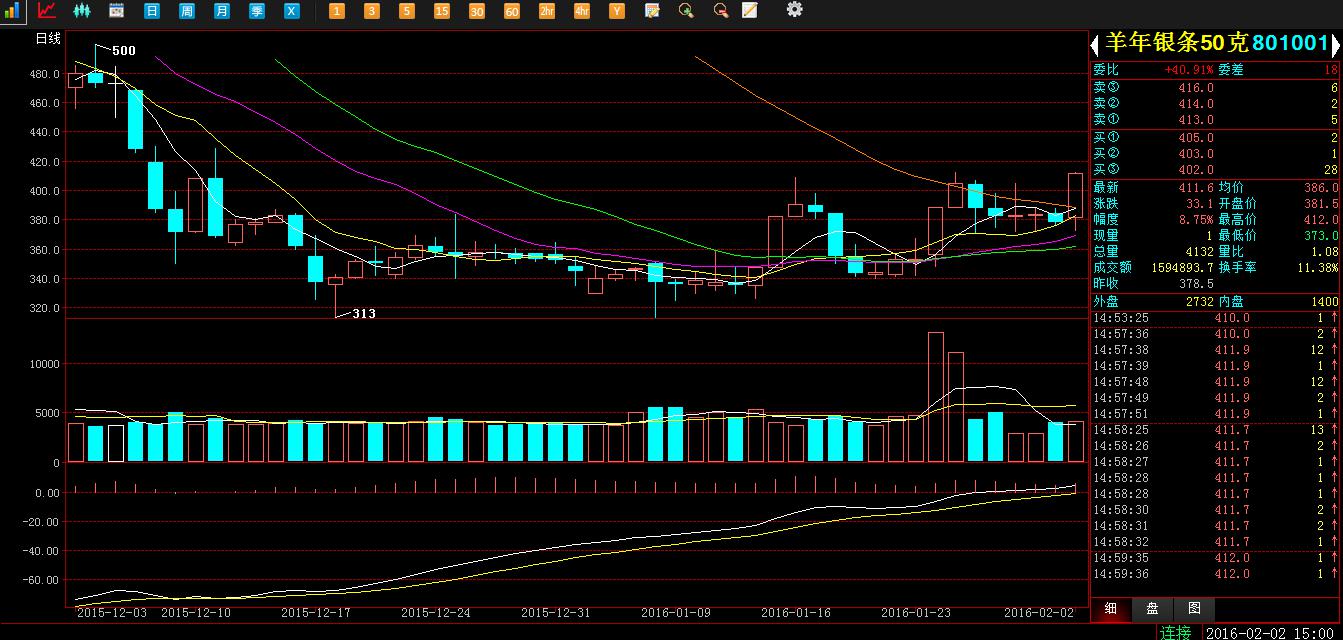Click the 均价 average price 386.0
Viewport: 1343px width, 640px height.
pyautogui.click(x=1321, y=187)
